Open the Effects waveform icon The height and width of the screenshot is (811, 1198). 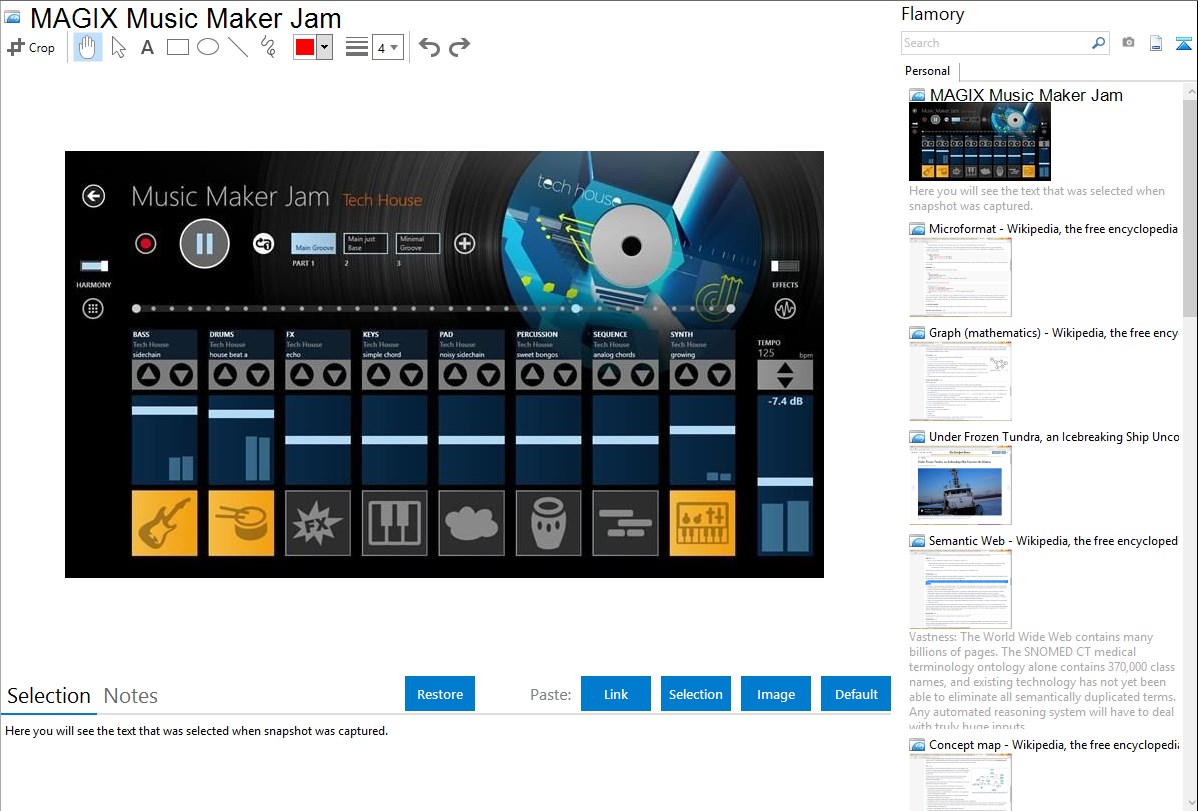(785, 309)
